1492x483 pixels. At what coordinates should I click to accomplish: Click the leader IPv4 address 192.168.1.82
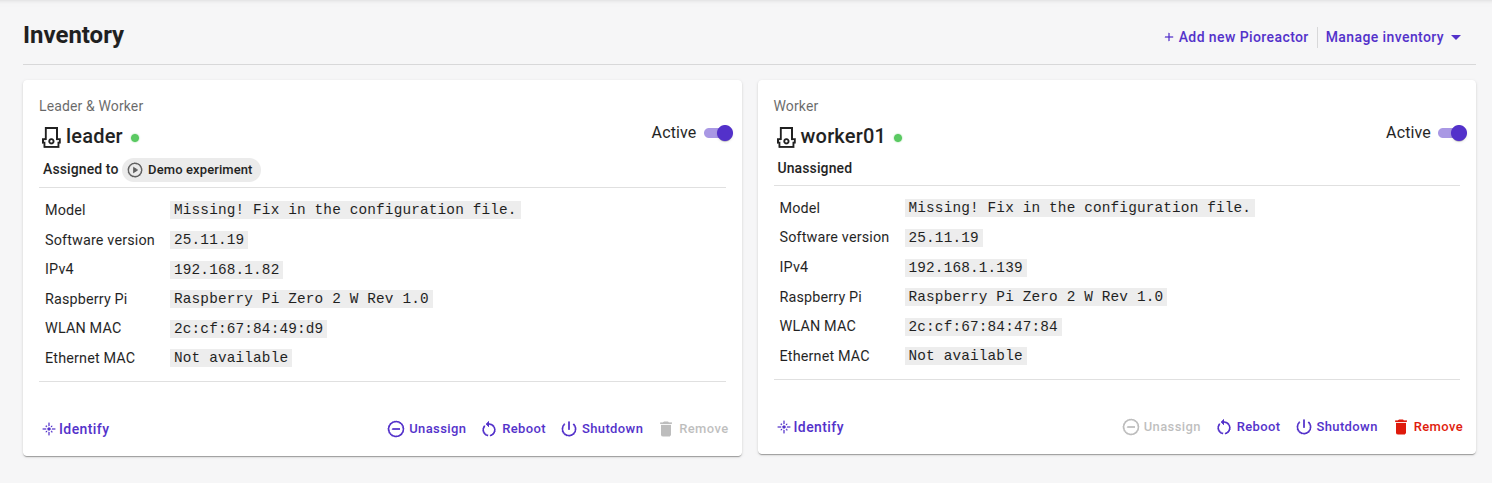coord(227,269)
